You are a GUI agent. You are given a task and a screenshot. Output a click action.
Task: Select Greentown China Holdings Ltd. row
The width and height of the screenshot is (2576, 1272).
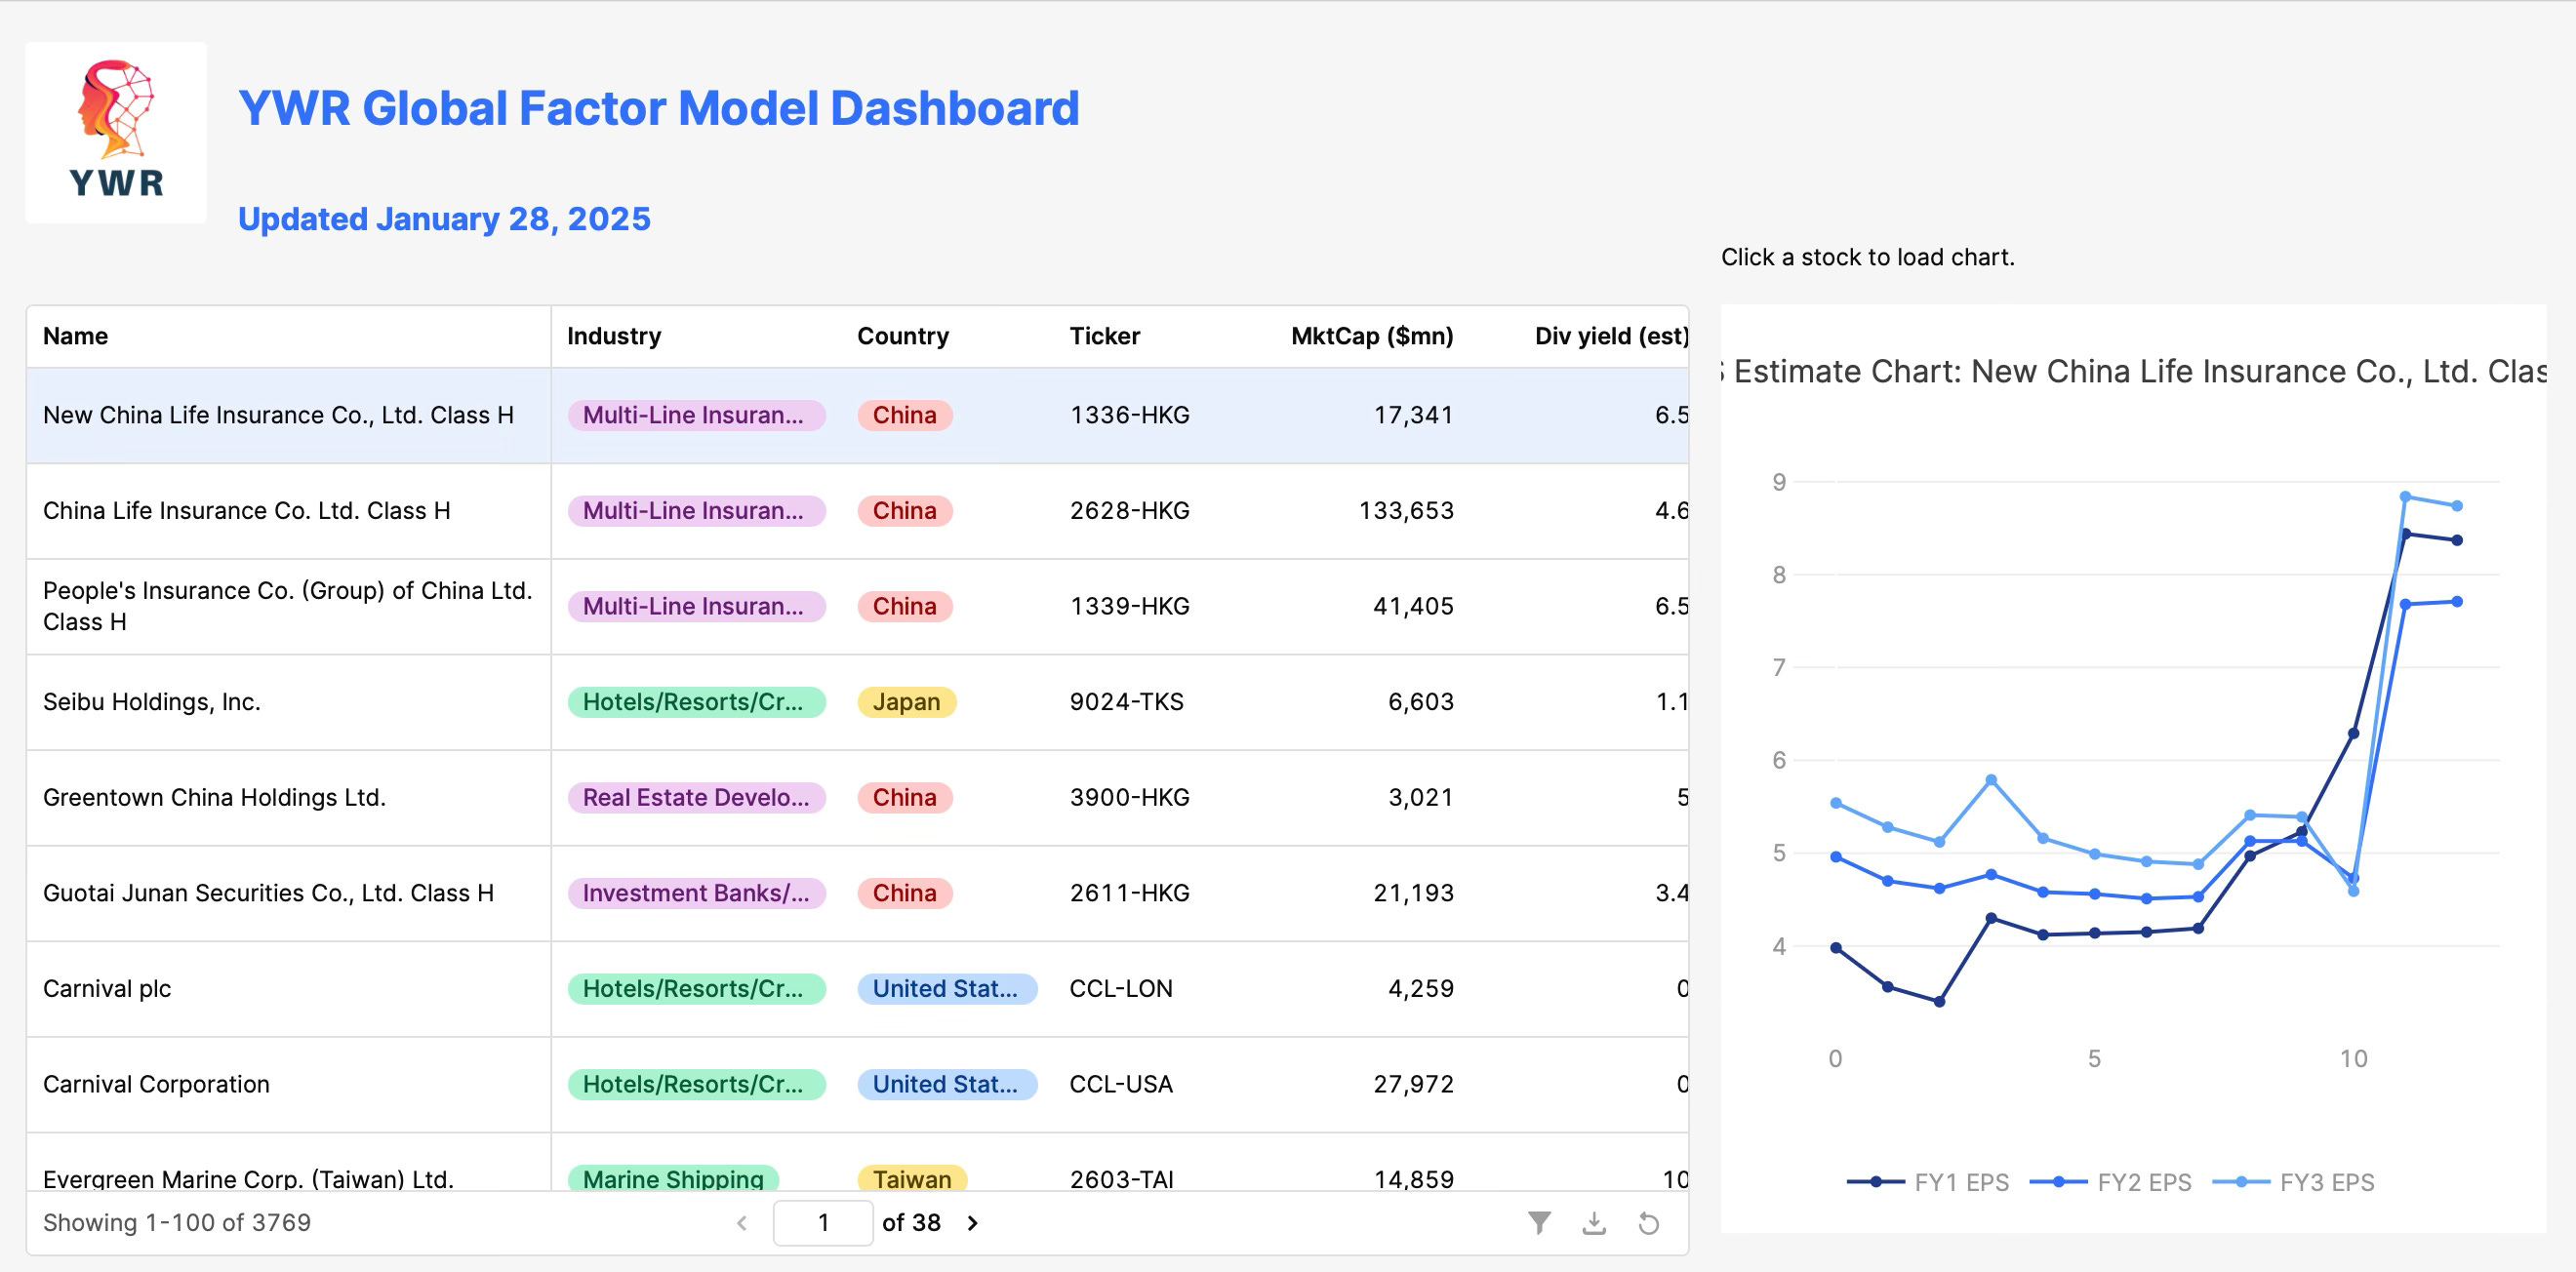(858, 797)
